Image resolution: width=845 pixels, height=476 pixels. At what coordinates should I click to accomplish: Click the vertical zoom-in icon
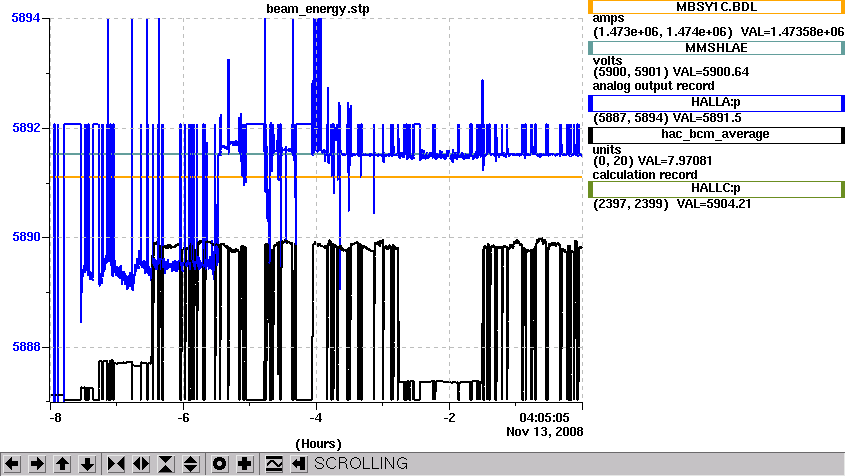(166, 464)
